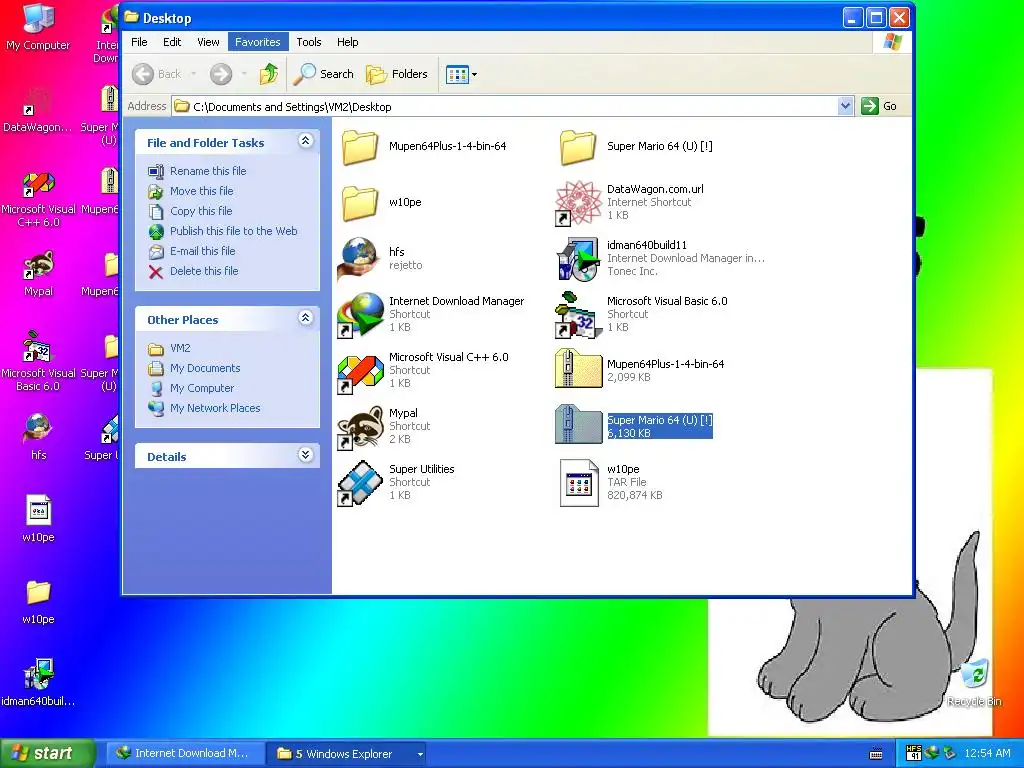Click the Forward arrow toolbar button
Image resolution: width=1024 pixels, height=768 pixels.
click(x=221, y=74)
